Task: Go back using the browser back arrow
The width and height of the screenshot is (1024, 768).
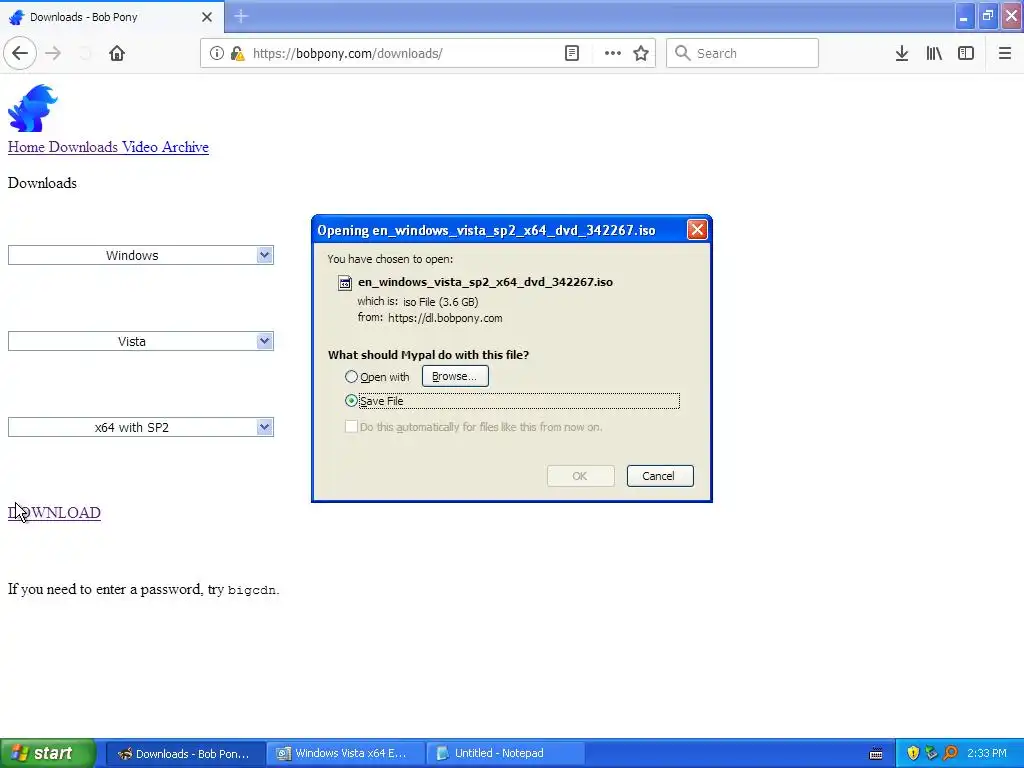Action: [20, 53]
